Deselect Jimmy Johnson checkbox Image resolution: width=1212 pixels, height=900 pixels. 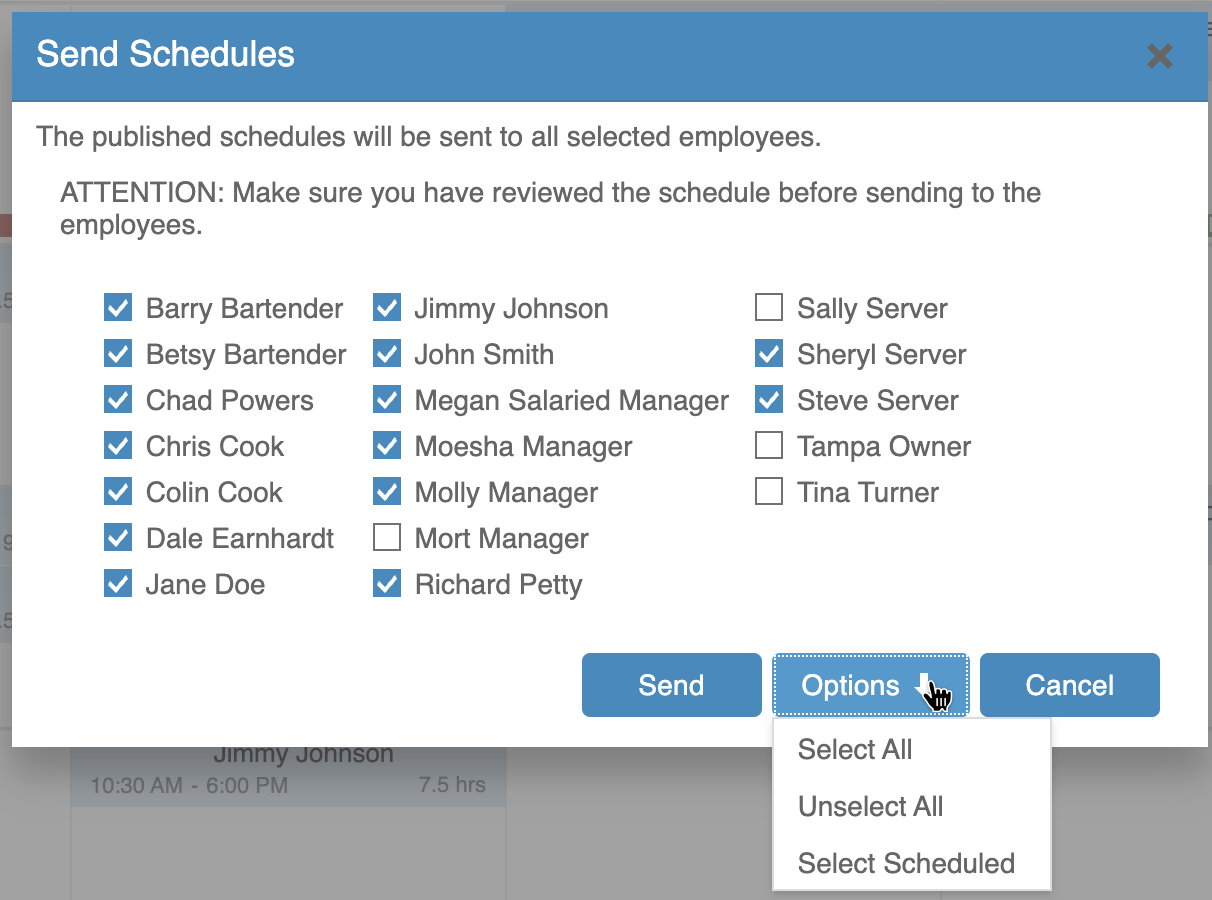(x=387, y=308)
